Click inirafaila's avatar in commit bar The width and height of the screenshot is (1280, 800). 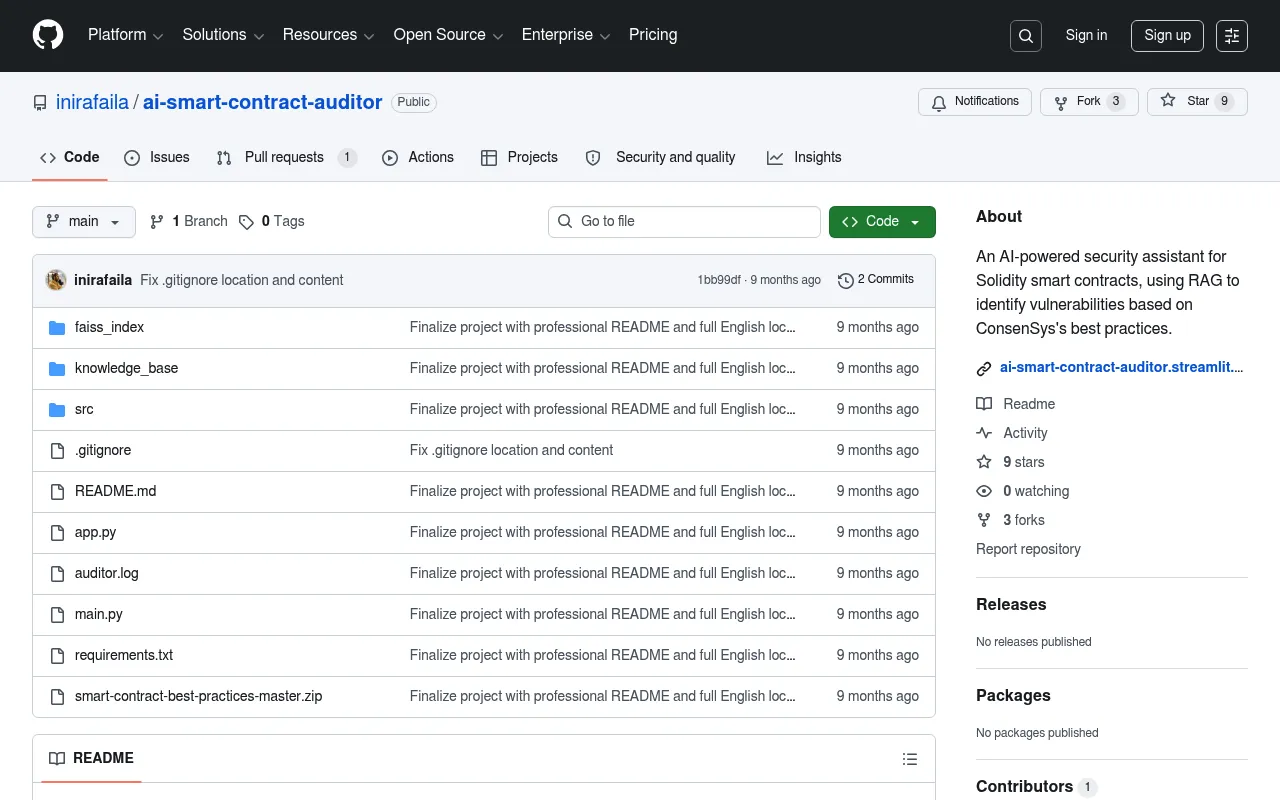point(56,280)
